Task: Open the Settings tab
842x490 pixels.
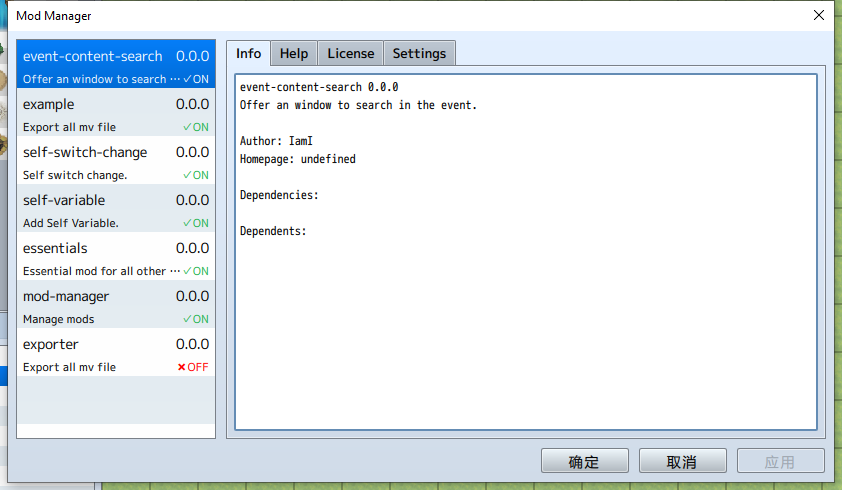Action: click(419, 54)
